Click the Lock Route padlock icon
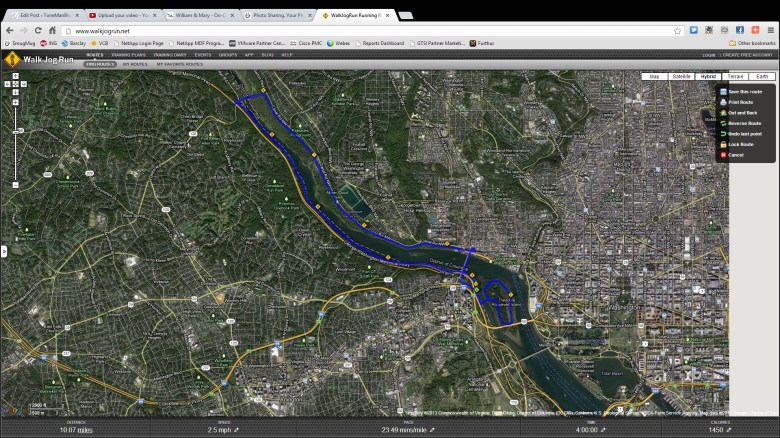780x438 pixels. click(723, 144)
